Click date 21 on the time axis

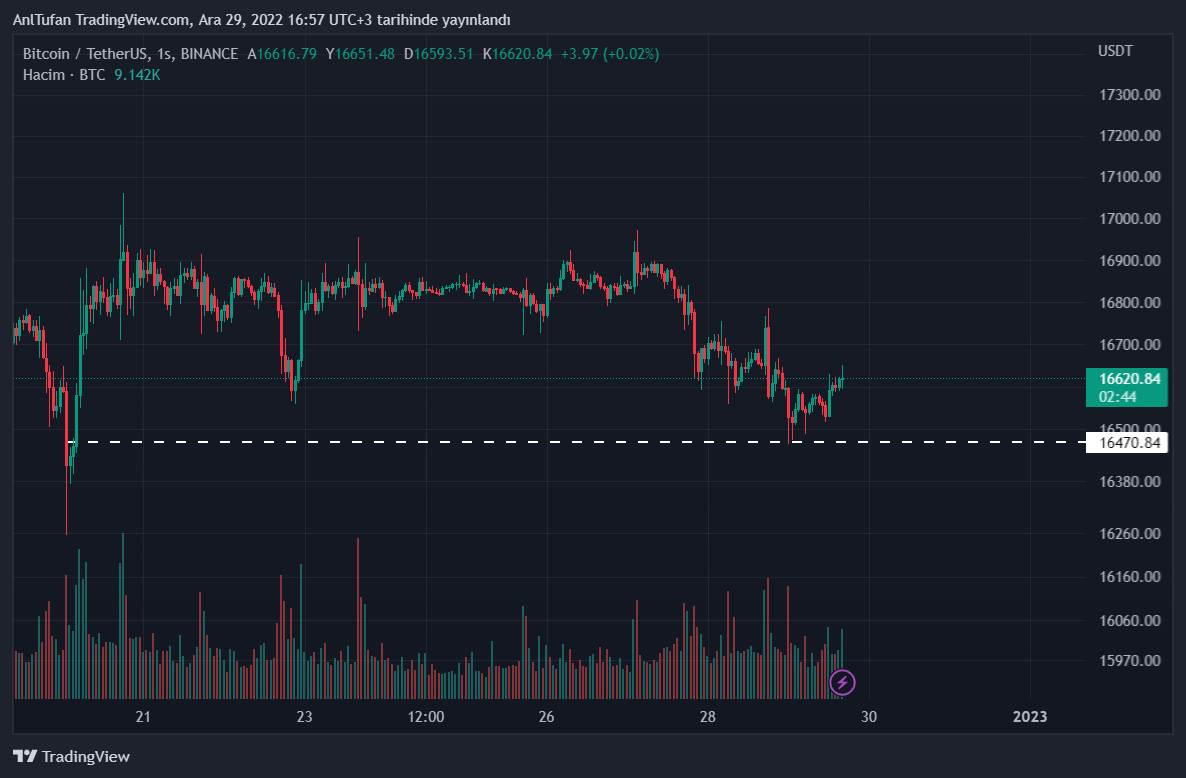pyautogui.click(x=144, y=717)
